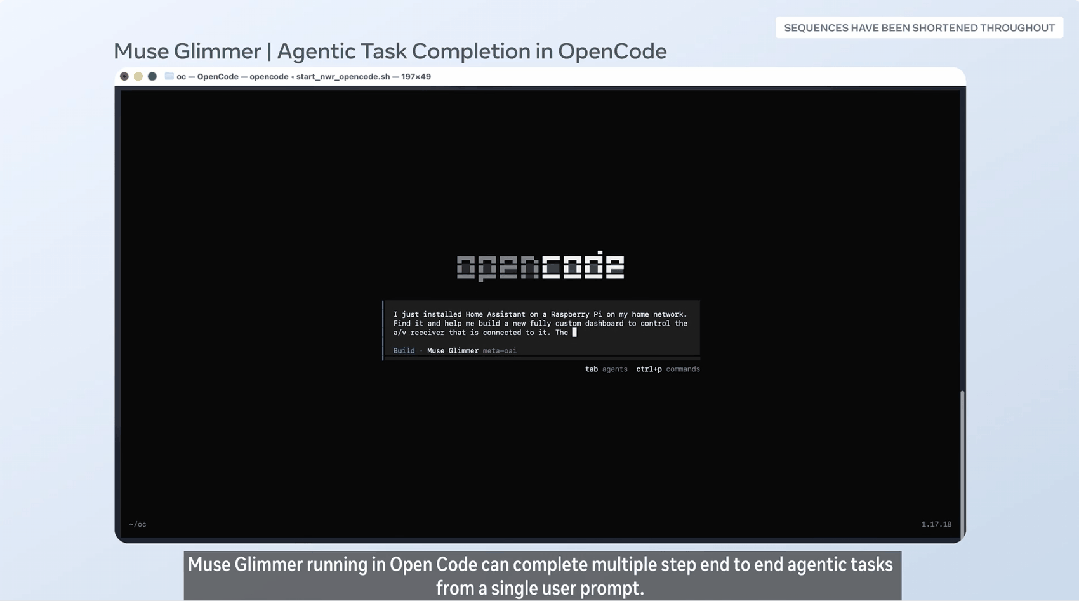Click the Build agent label
The image size is (1079, 601).
click(404, 350)
